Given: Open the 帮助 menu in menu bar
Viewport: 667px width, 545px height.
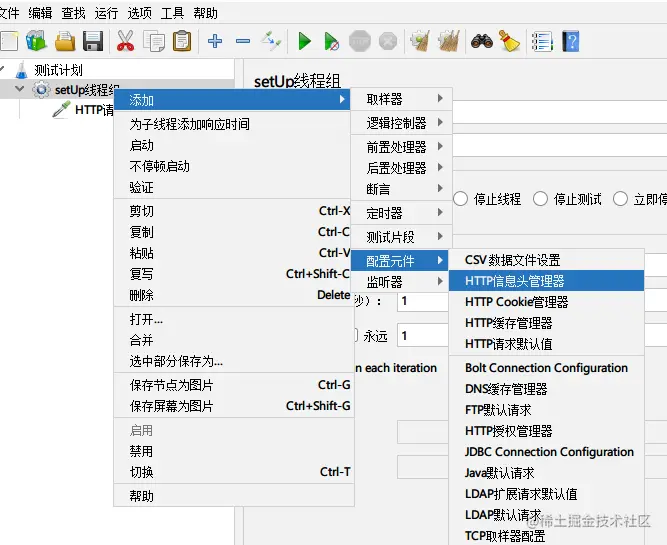Looking at the screenshot, I should point(205,13).
